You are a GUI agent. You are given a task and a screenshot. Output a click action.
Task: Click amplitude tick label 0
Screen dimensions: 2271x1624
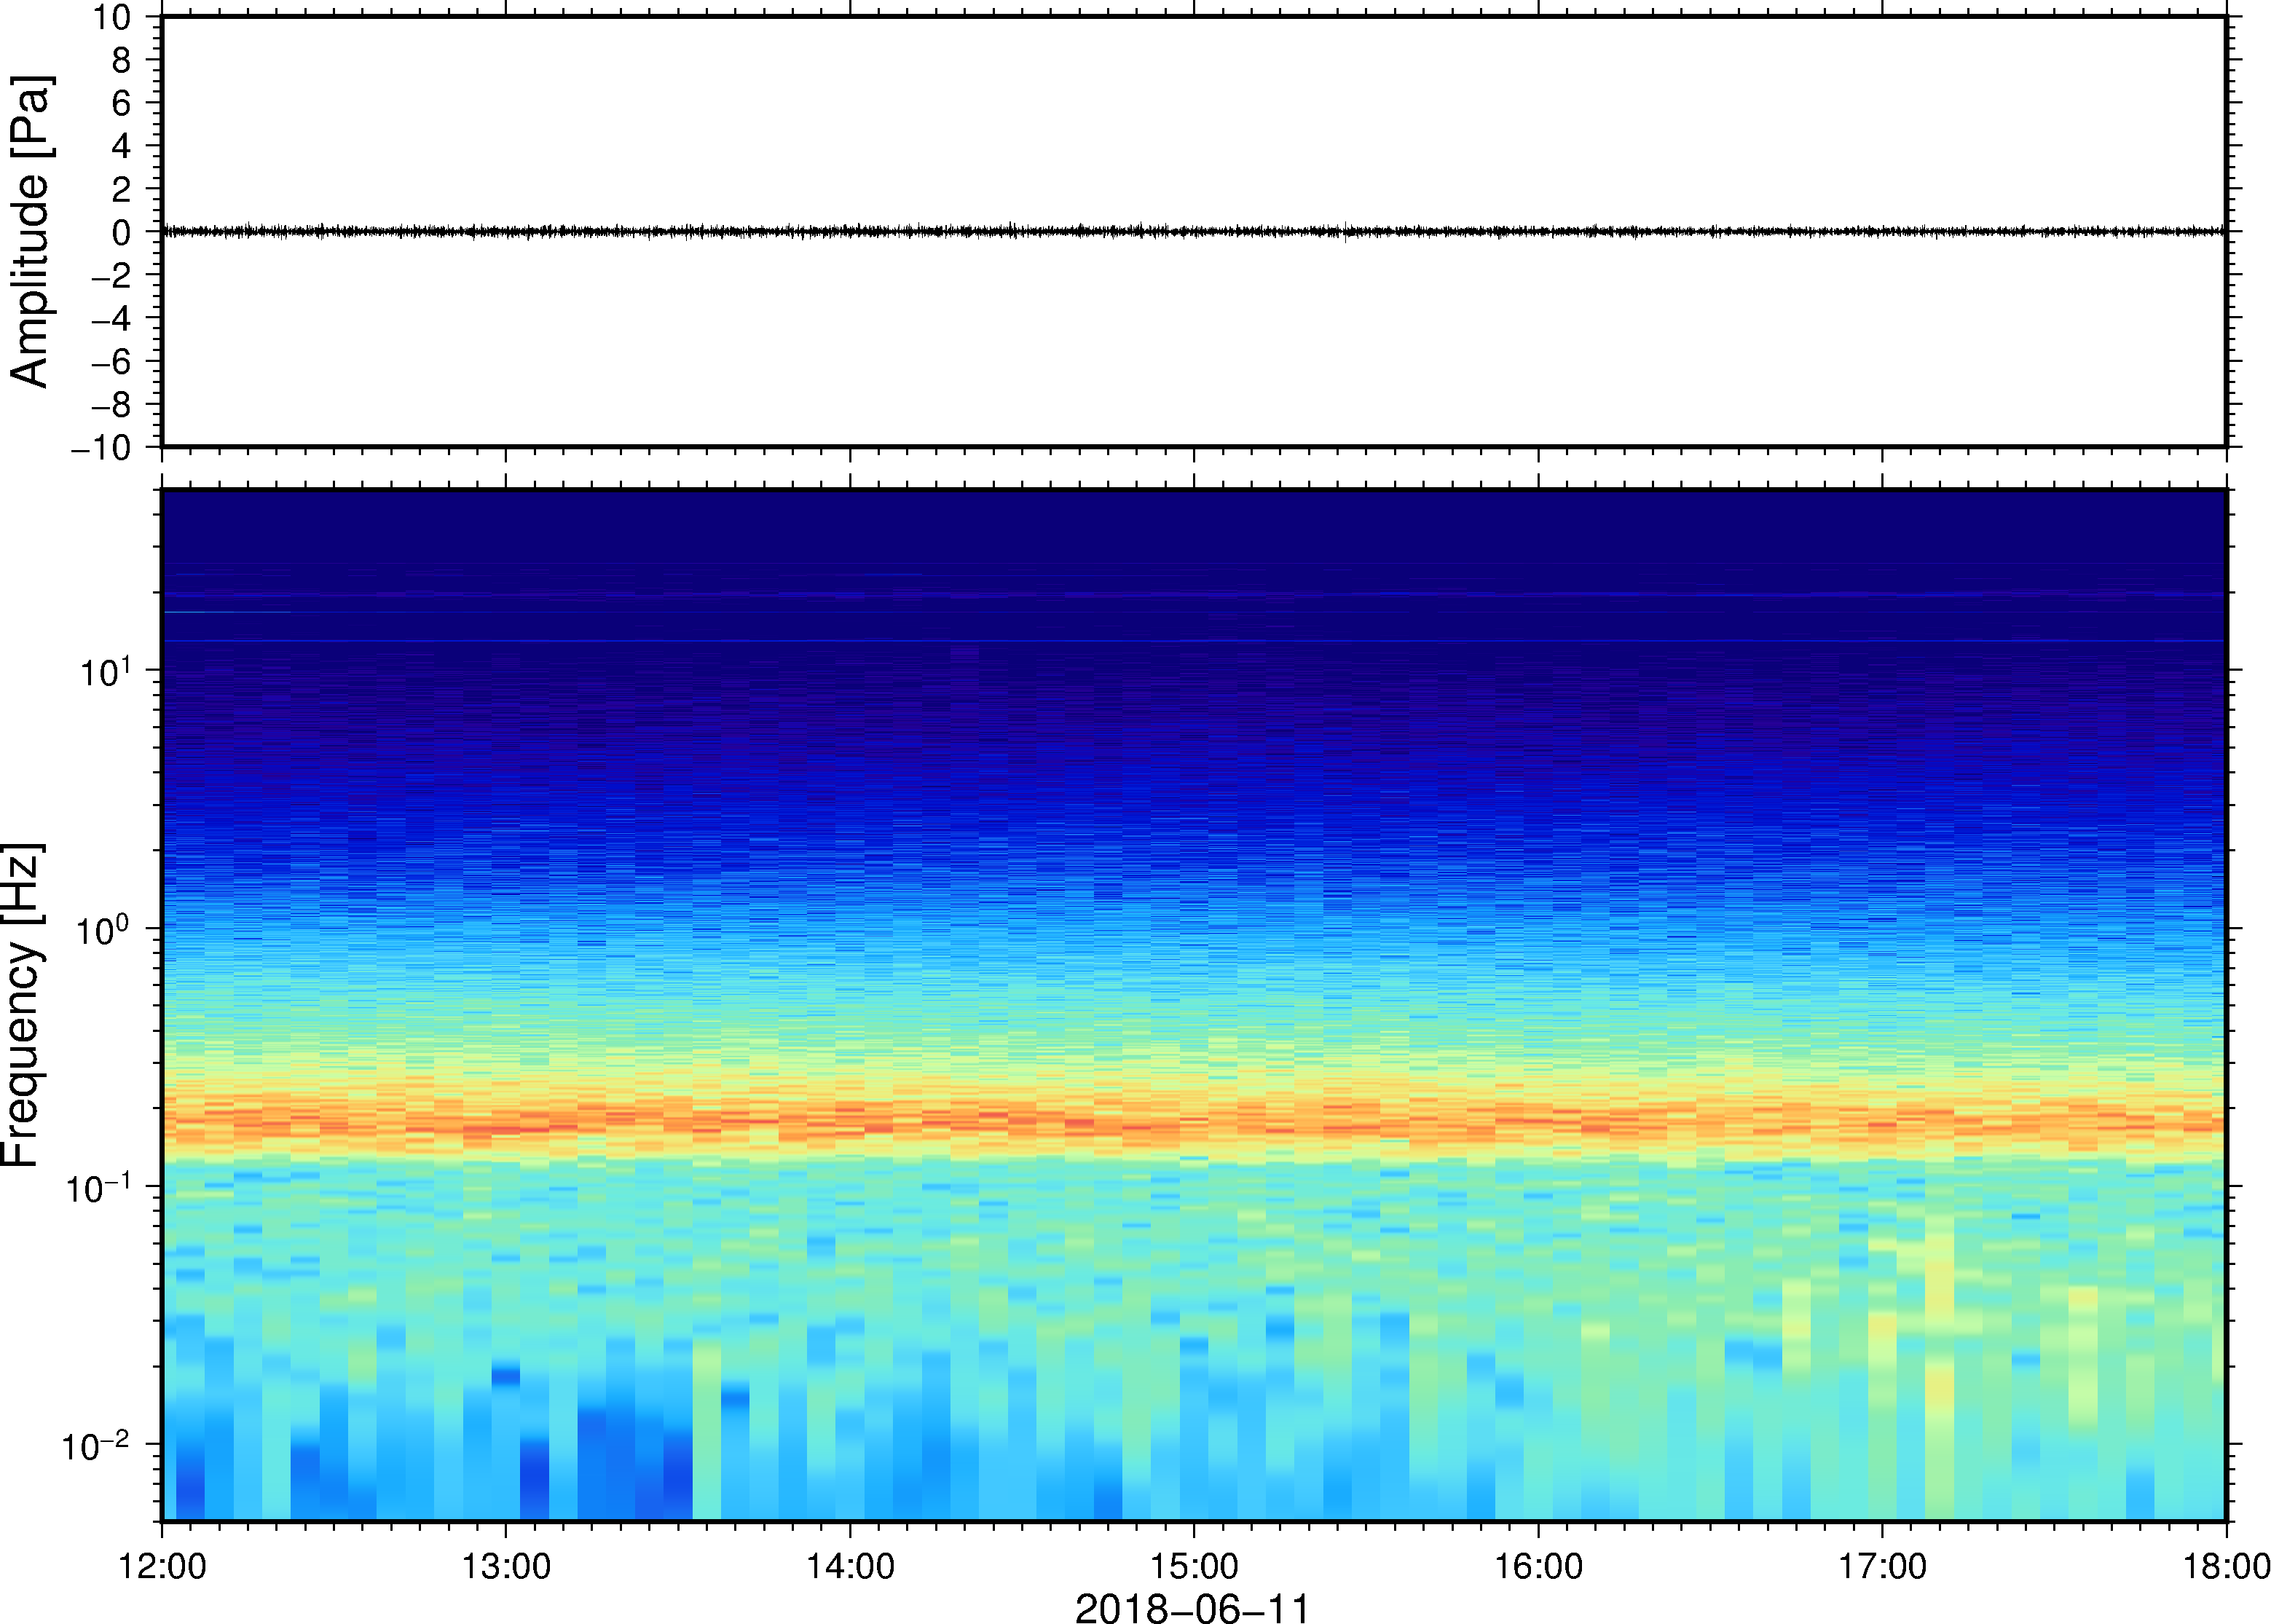[122, 232]
